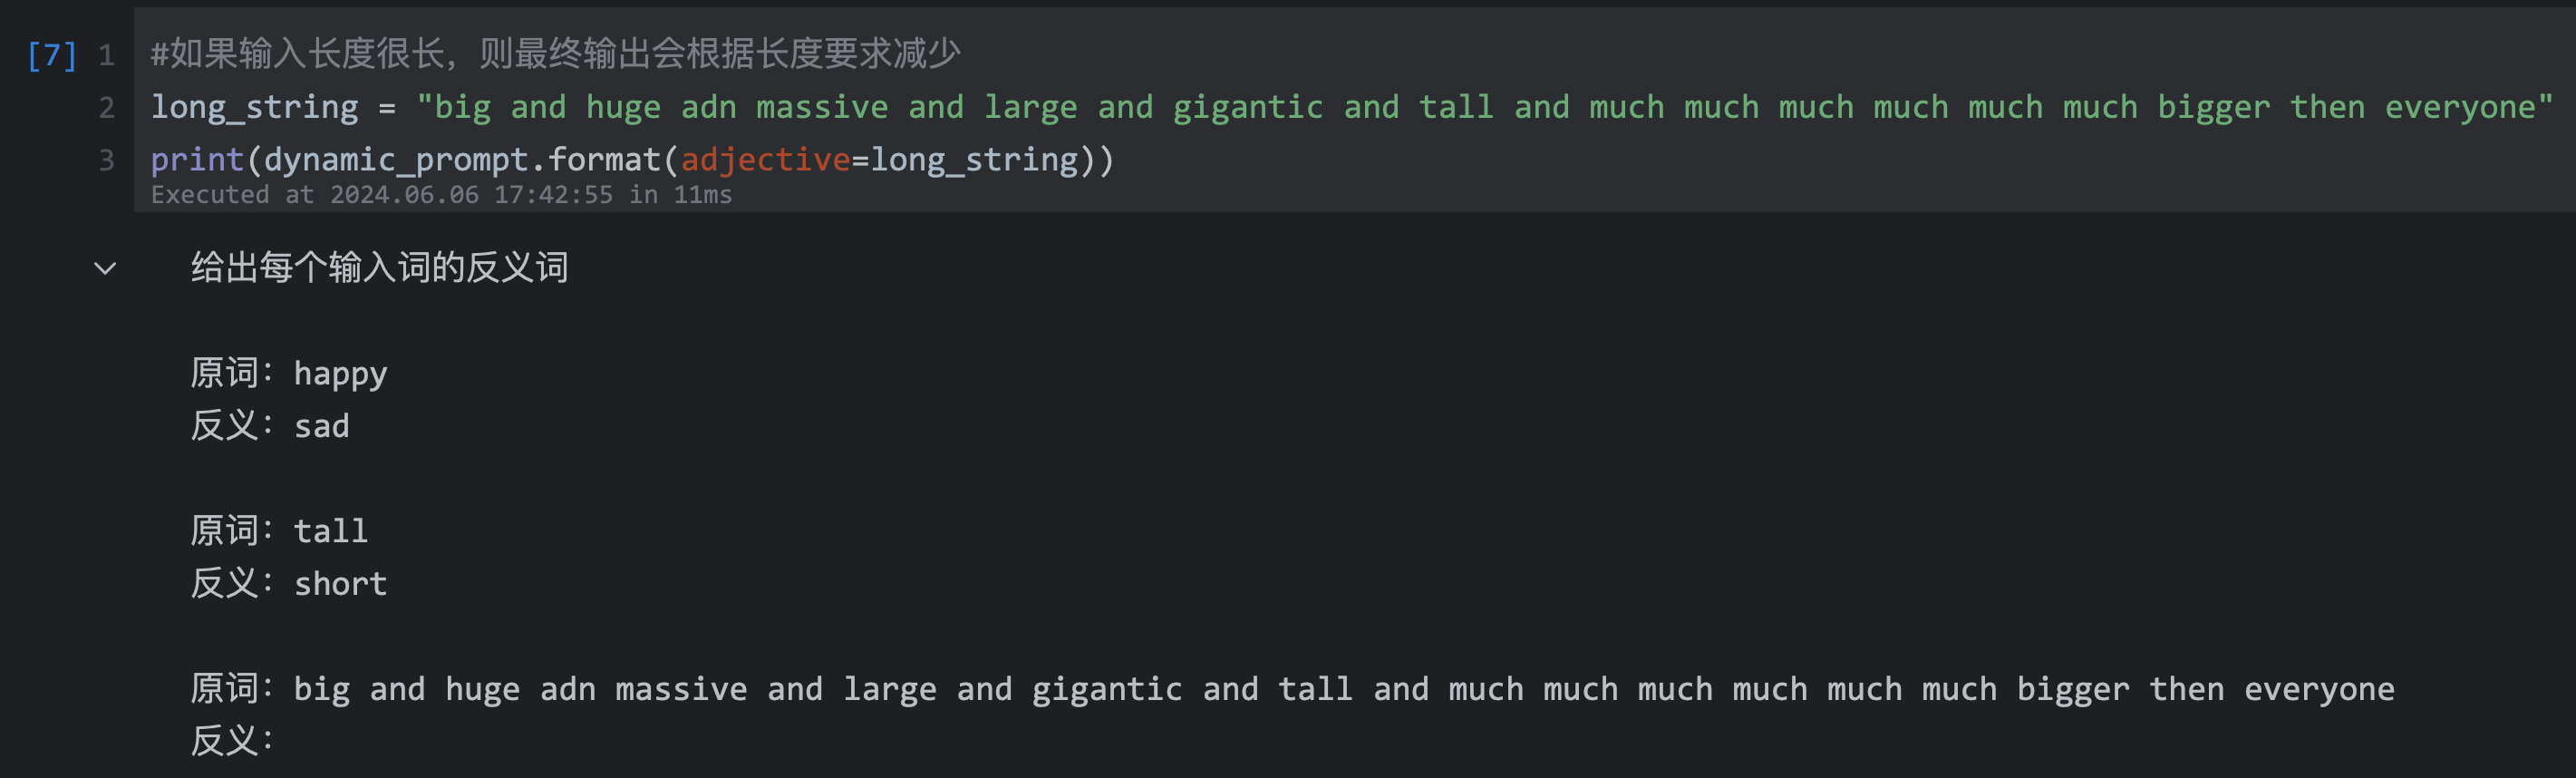Click dynamic_prompt in the code
The image size is (2576, 778).
tap(396, 160)
